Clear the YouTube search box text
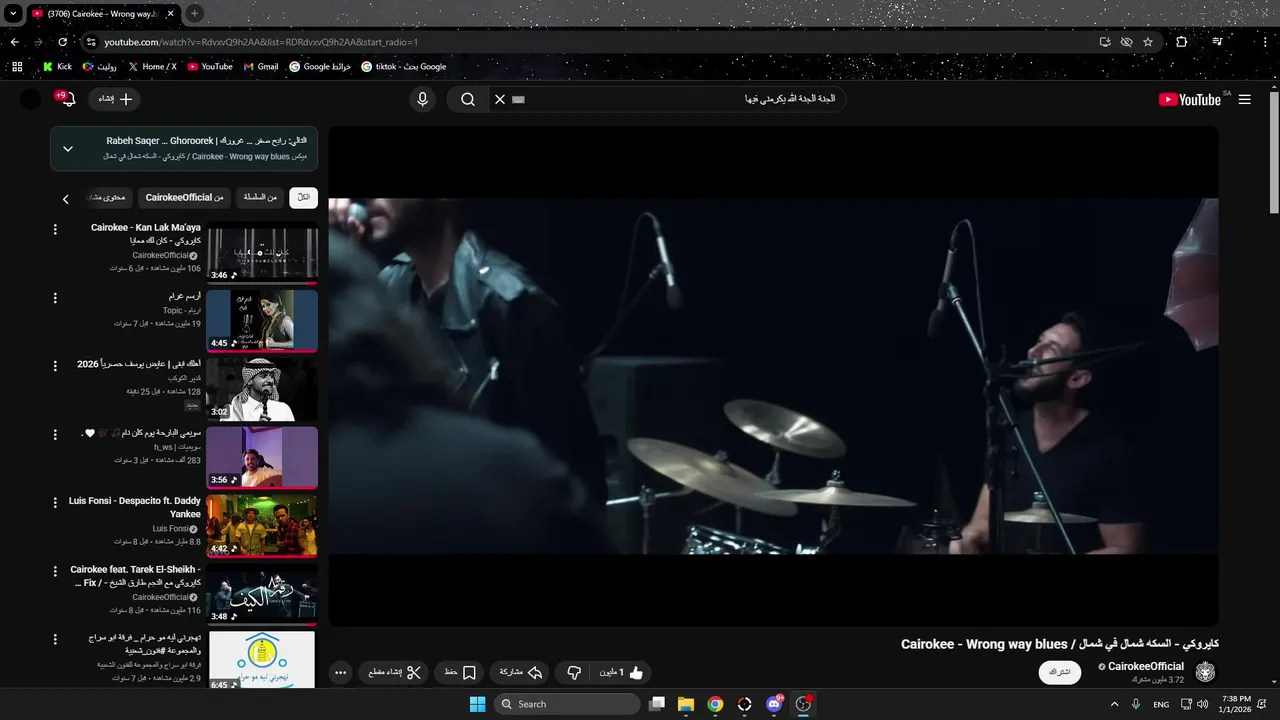Viewport: 1280px width, 720px height. pyautogui.click(x=500, y=99)
